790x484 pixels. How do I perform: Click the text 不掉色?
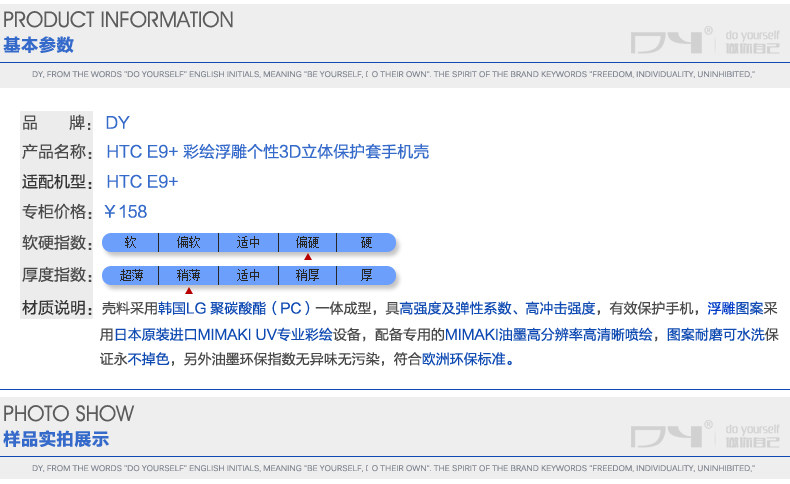tap(148, 359)
